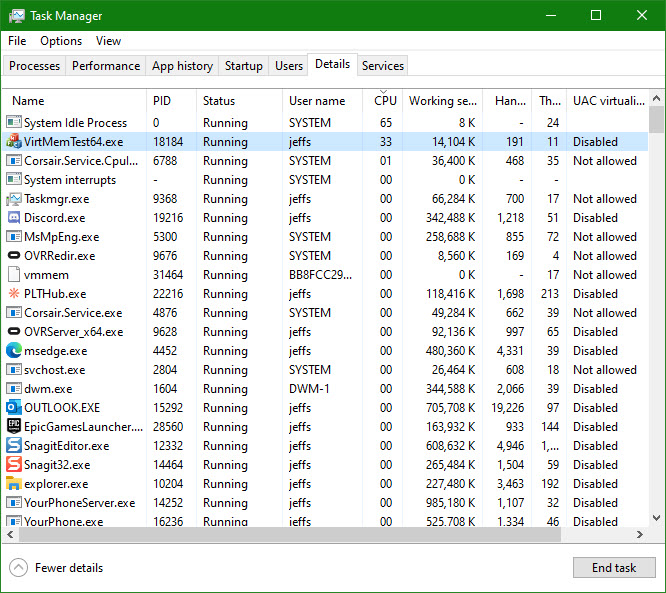Click the Snagit32.exe icon
666x593 pixels.
click(14, 464)
